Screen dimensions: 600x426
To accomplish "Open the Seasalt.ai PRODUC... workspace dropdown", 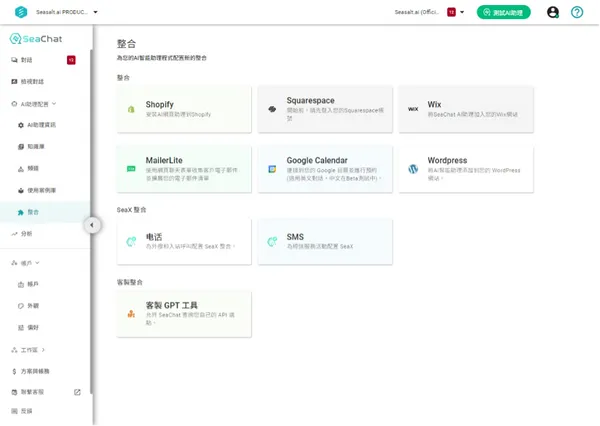I will coord(67,12).
